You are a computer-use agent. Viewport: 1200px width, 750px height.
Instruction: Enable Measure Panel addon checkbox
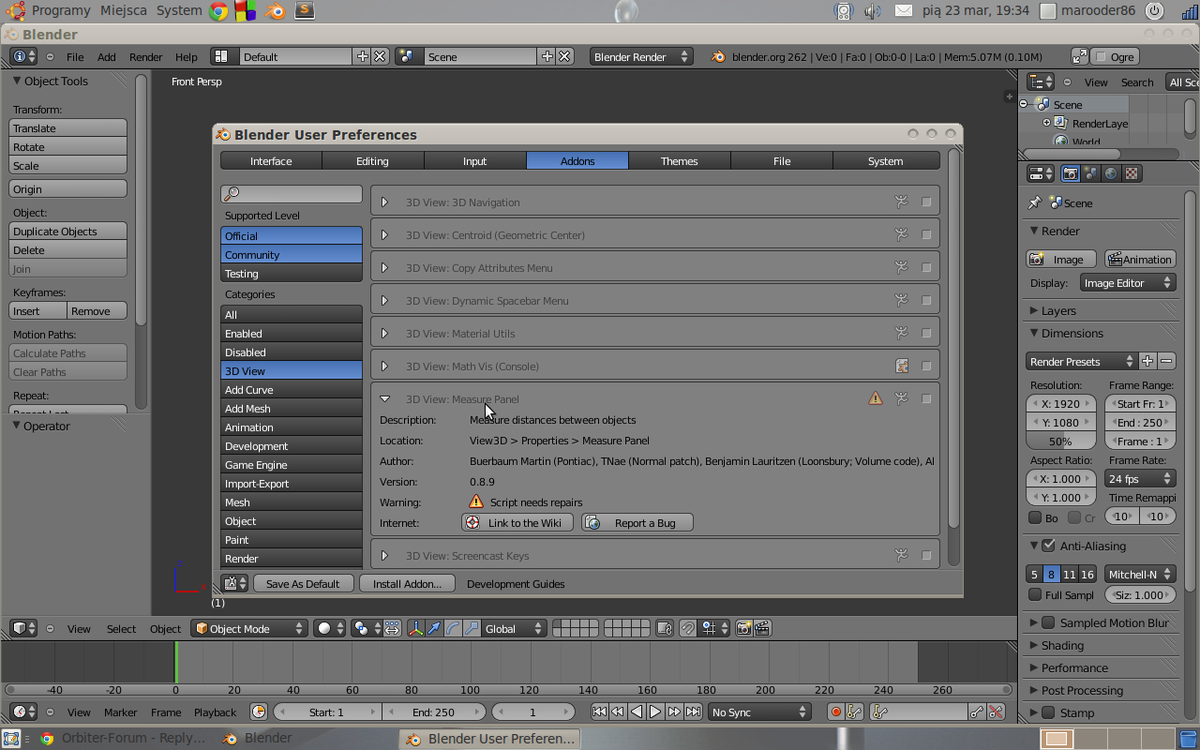926,399
